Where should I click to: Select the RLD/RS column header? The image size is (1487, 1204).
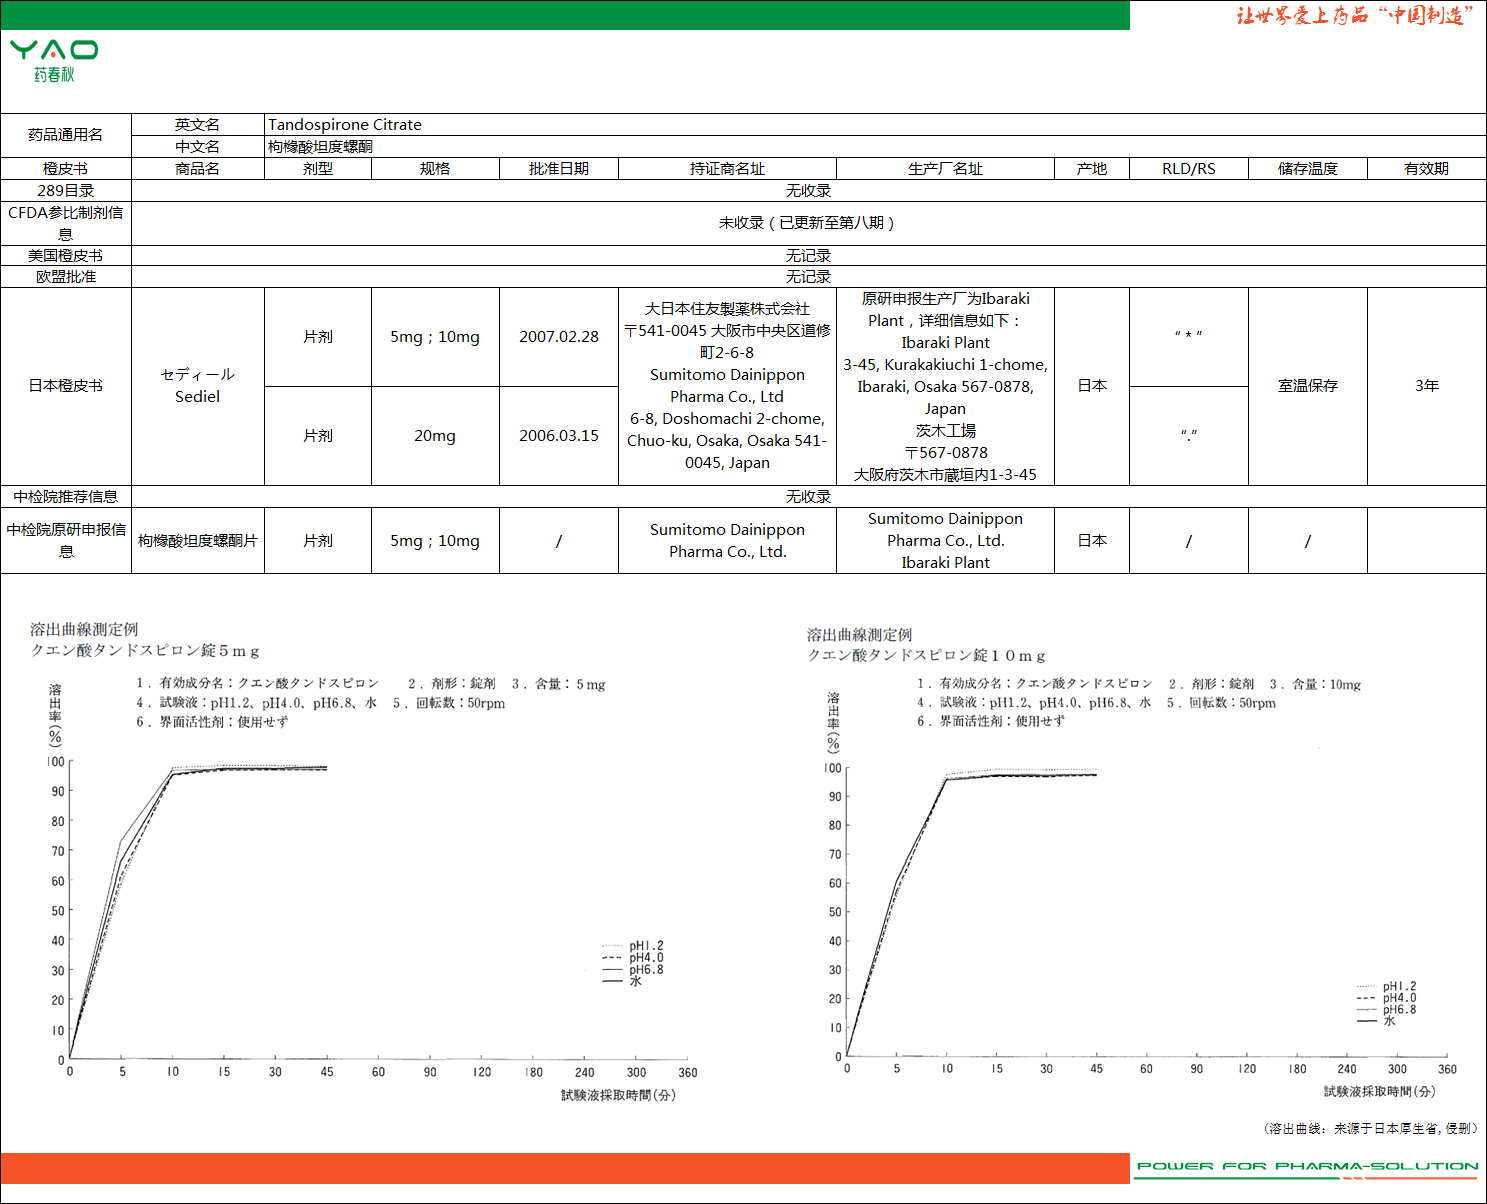point(1189,169)
